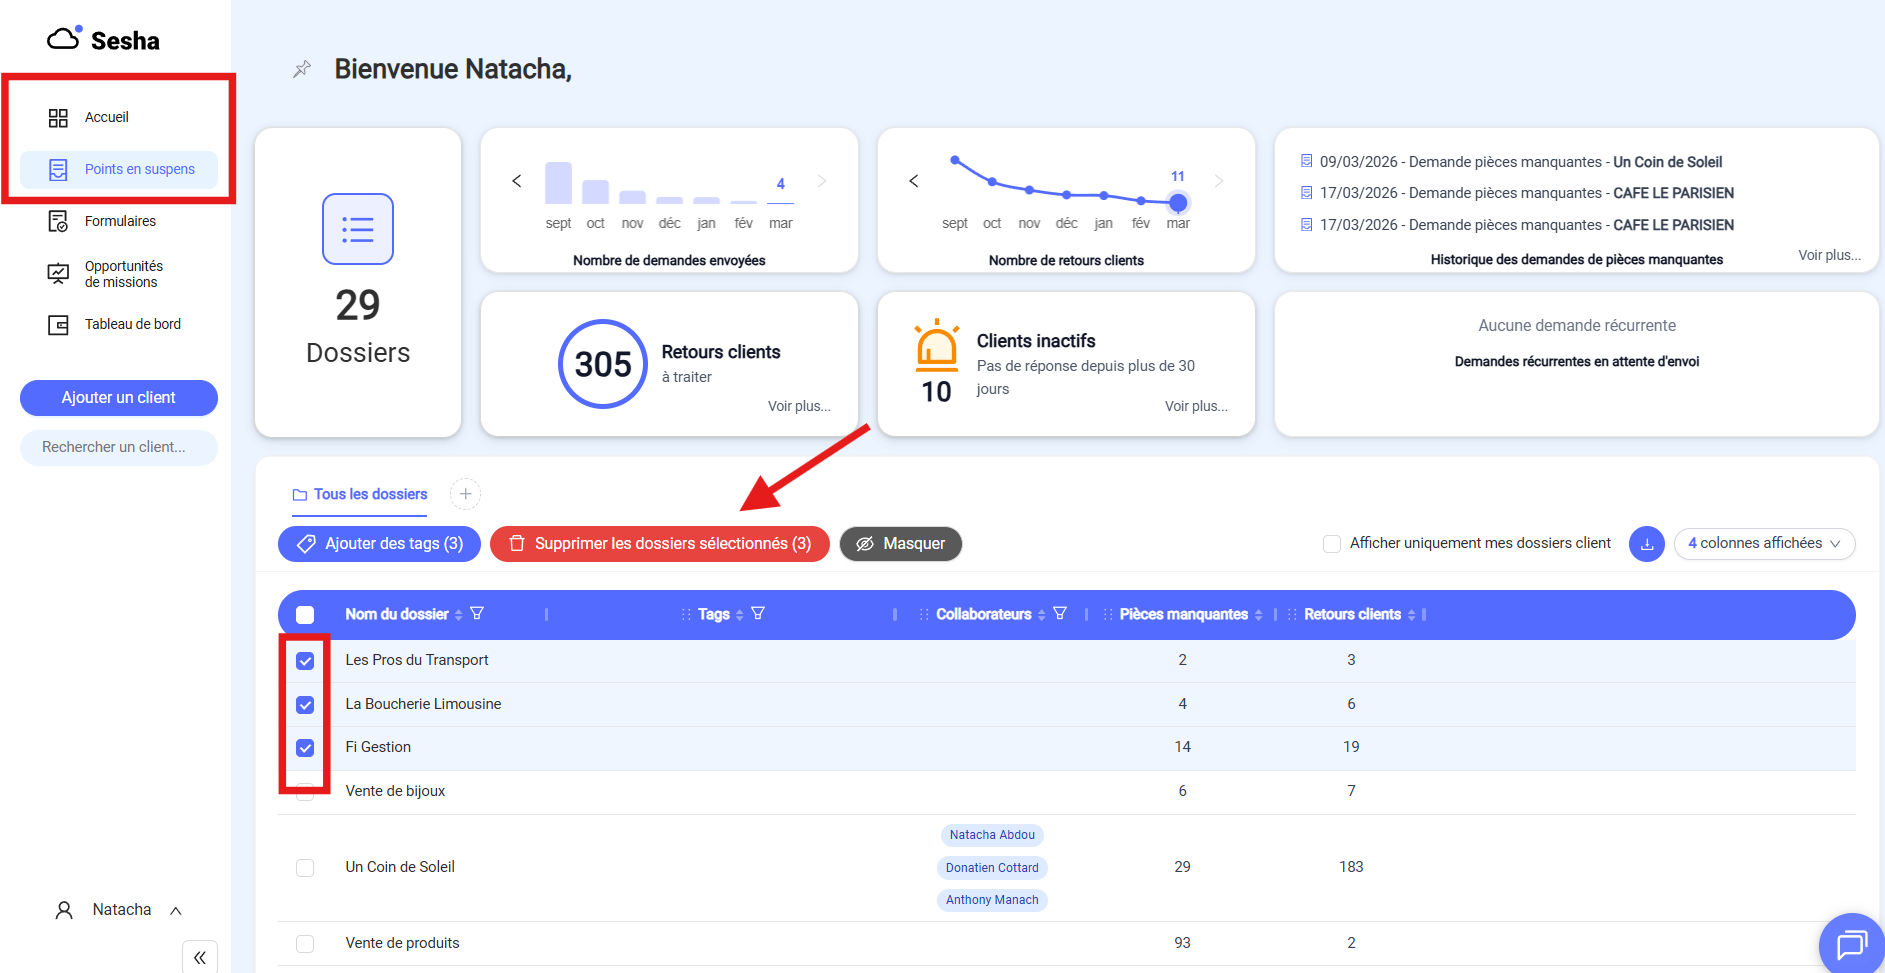Click the mar data point on retours chart
Image resolution: width=1885 pixels, height=973 pixels.
[1178, 203]
